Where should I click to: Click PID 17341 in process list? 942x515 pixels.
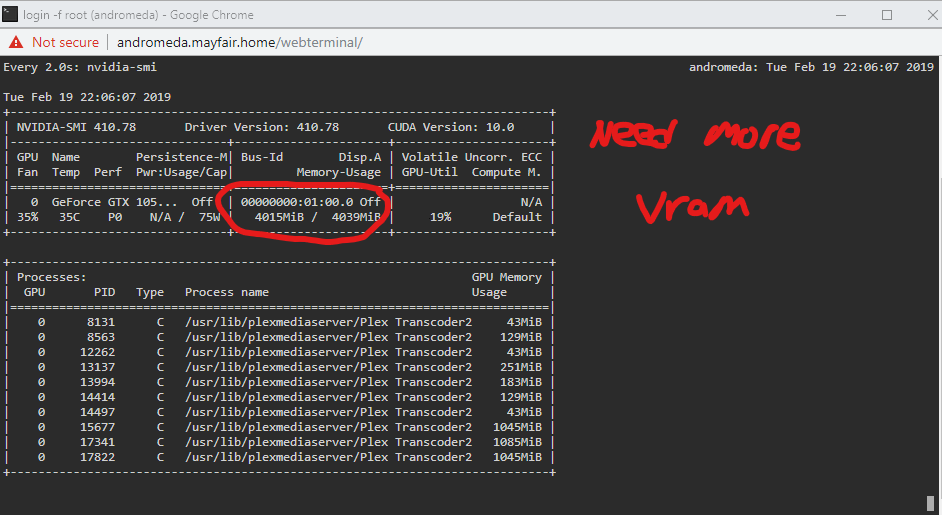[97, 442]
